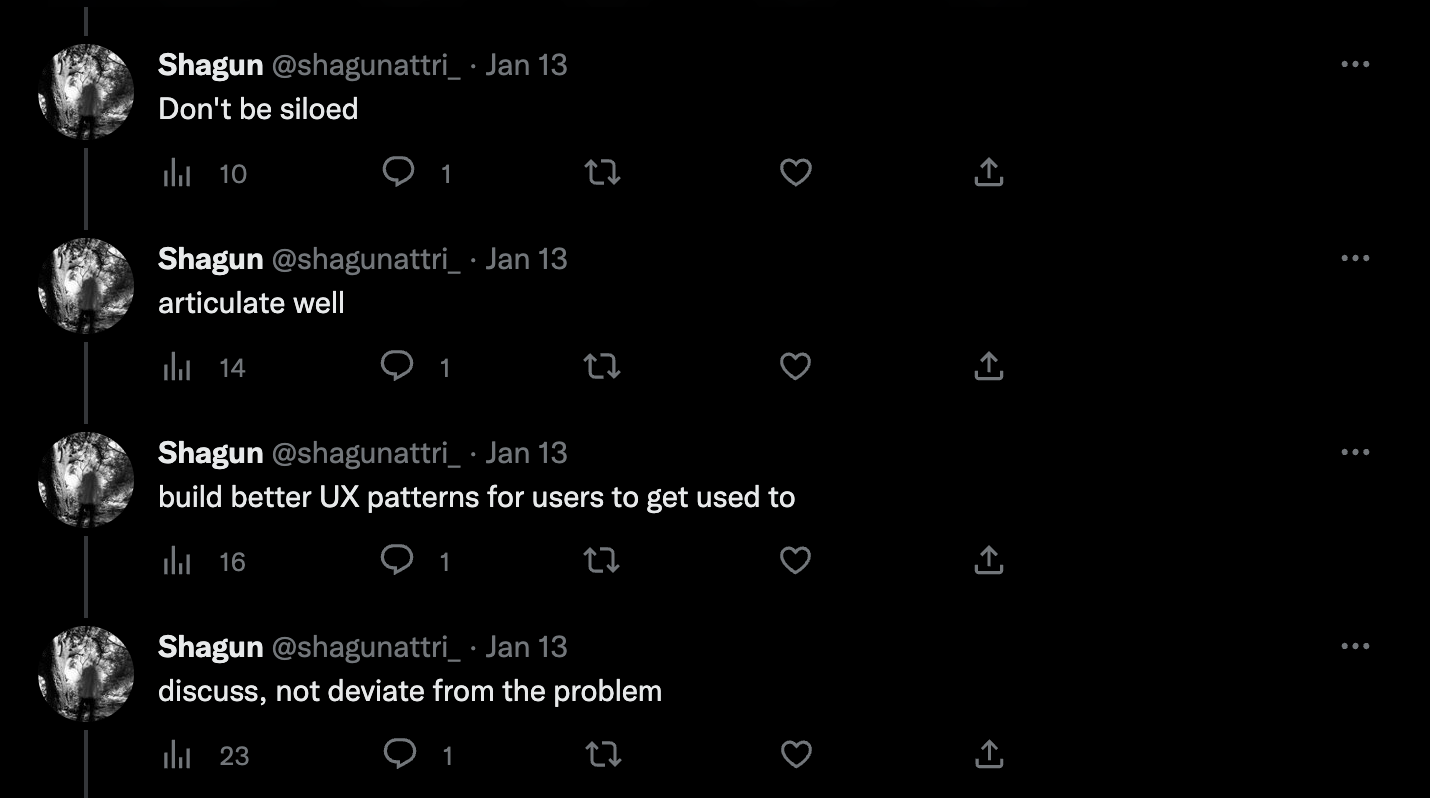Image resolution: width=1430 pixels, height=798 pixels.
Task: Like the "discuss, not deviate" tweet
Action: (796, 755)
